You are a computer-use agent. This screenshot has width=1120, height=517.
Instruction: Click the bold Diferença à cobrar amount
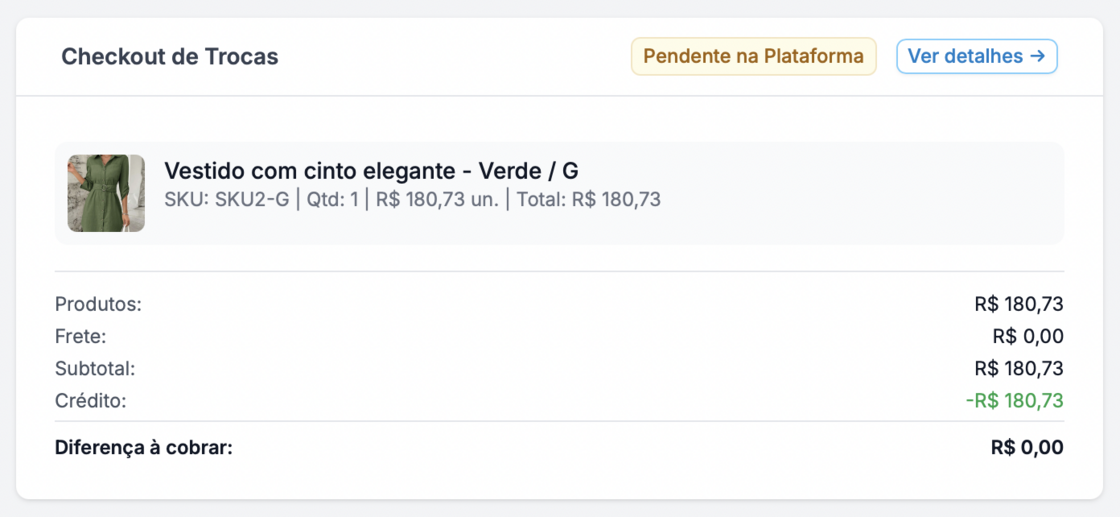[1027, 447]
